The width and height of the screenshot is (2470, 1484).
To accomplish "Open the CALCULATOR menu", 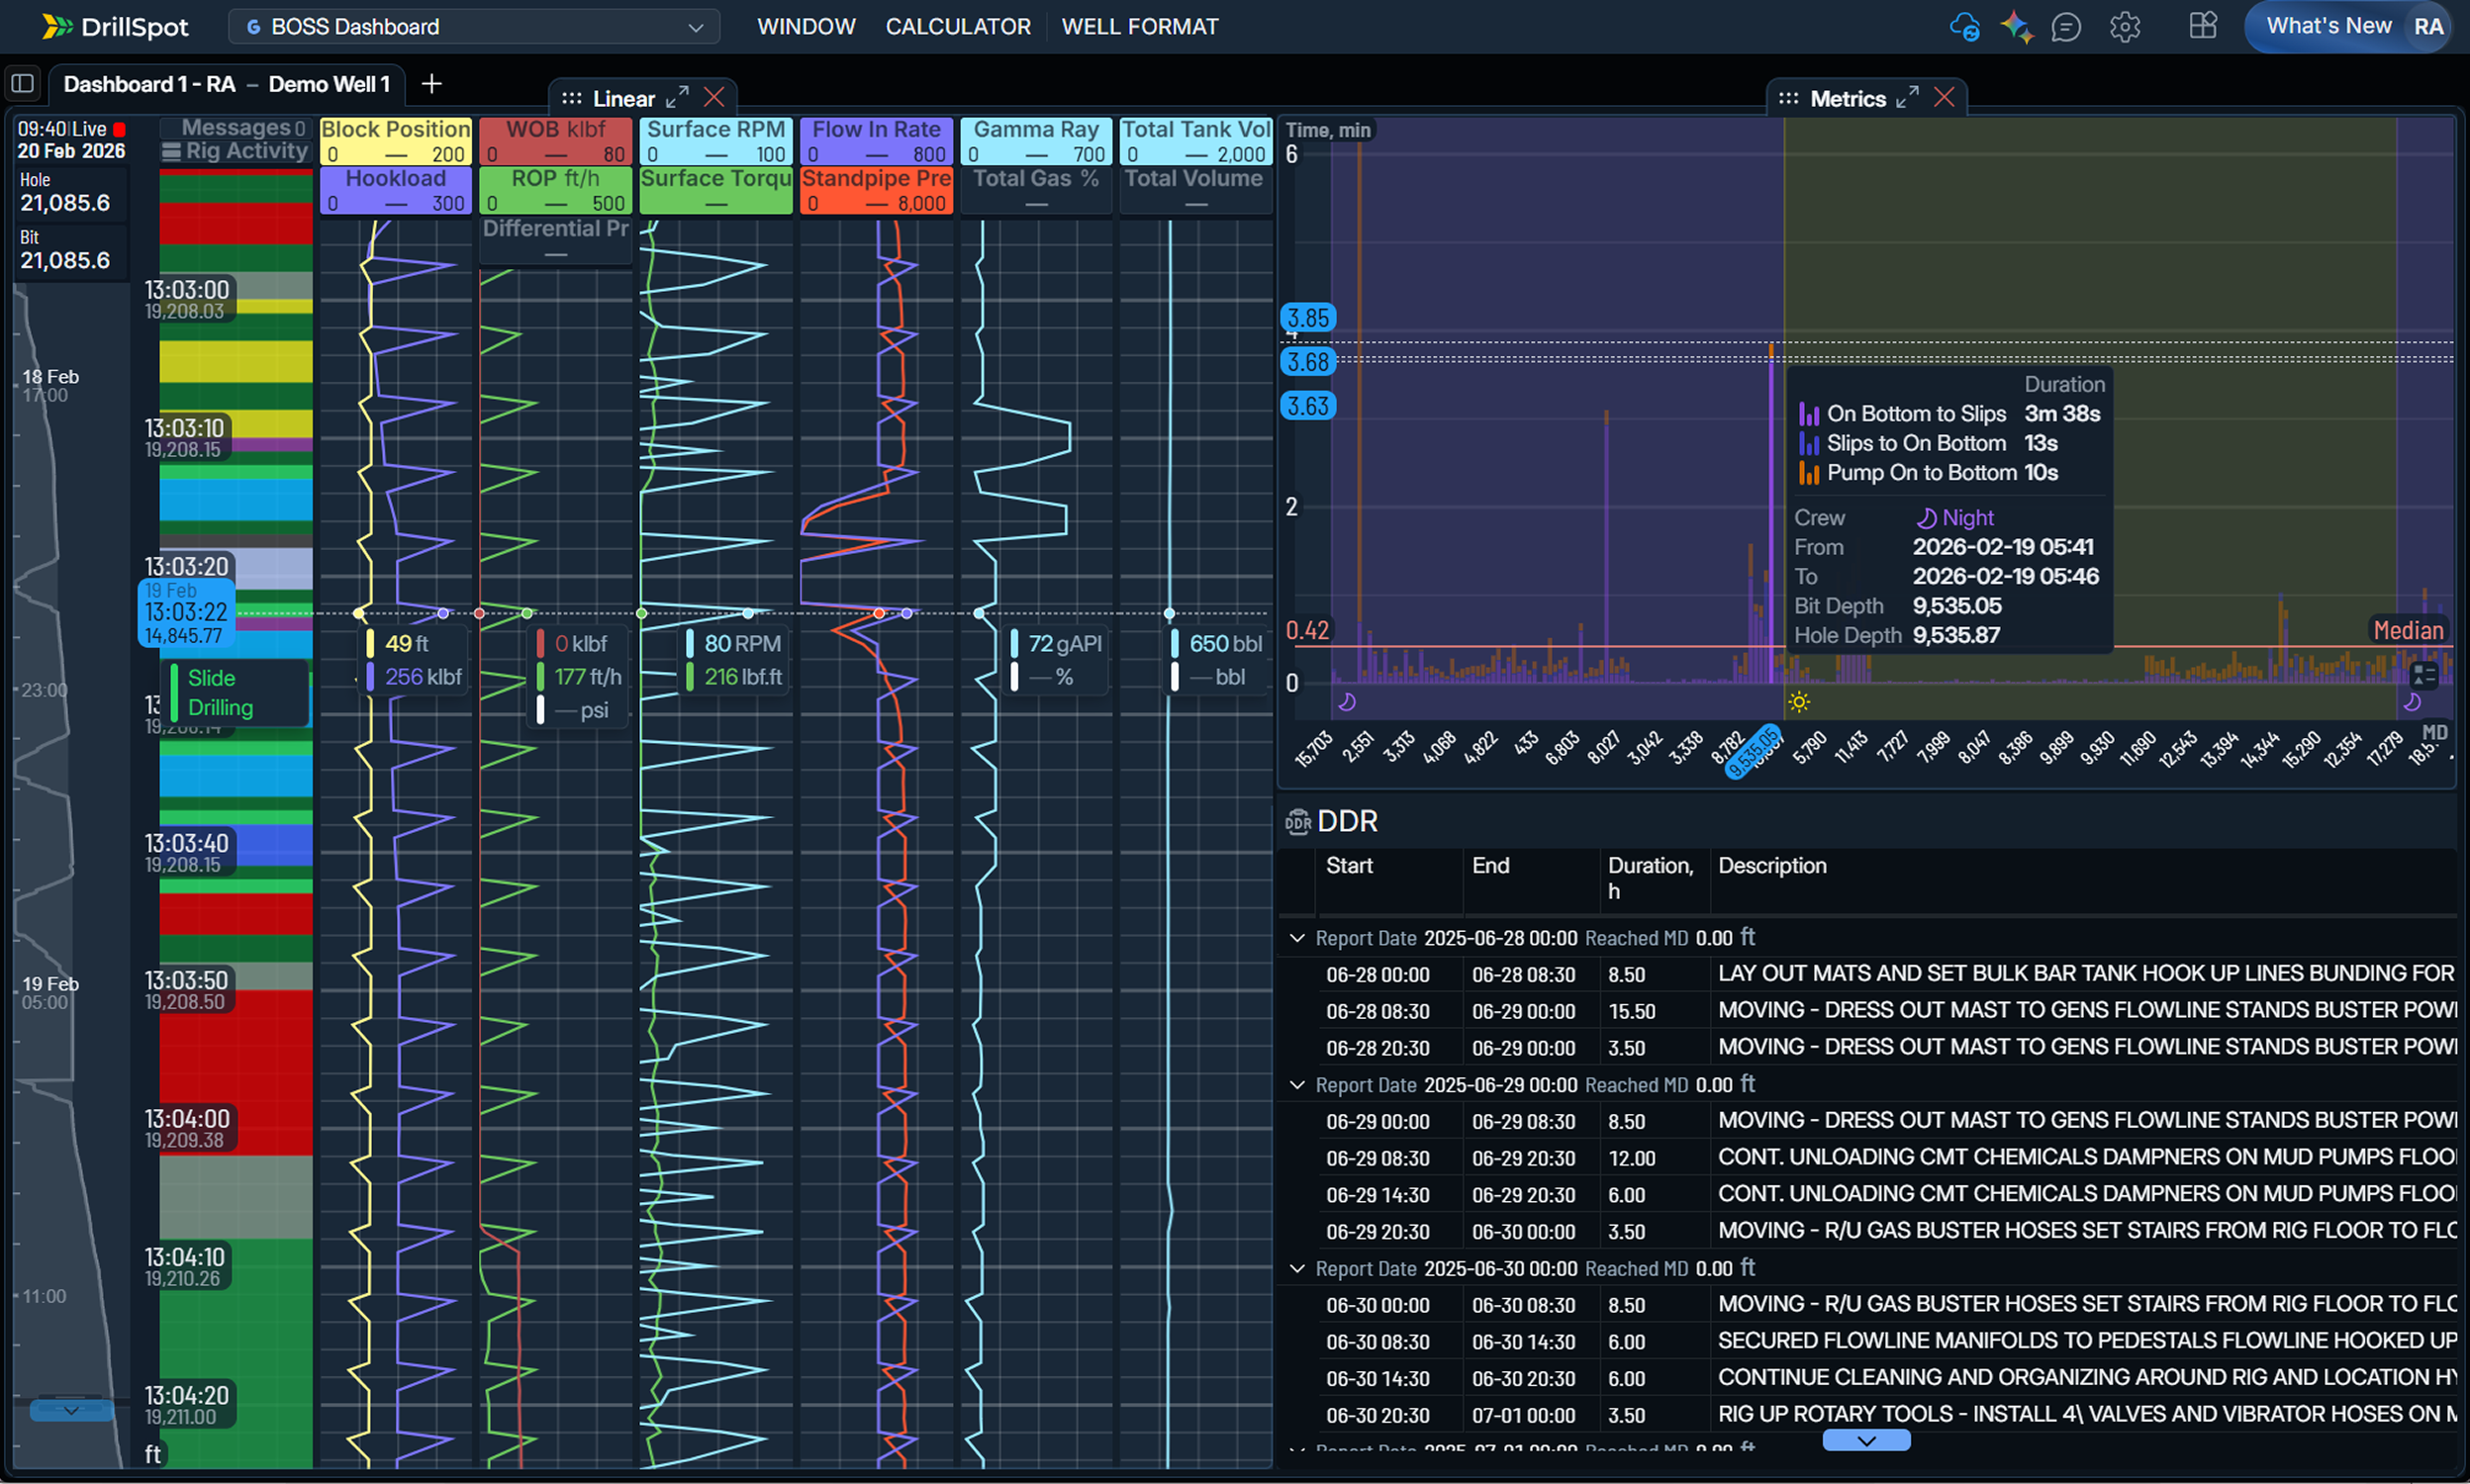I will [x=957, y=27].
